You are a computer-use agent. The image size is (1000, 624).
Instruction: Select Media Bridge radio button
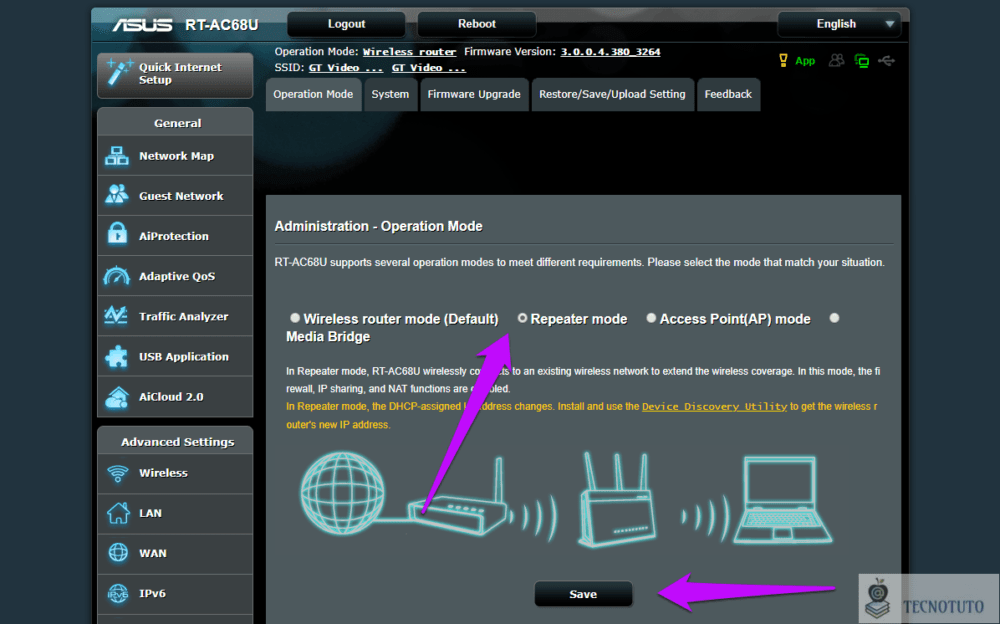834,318
